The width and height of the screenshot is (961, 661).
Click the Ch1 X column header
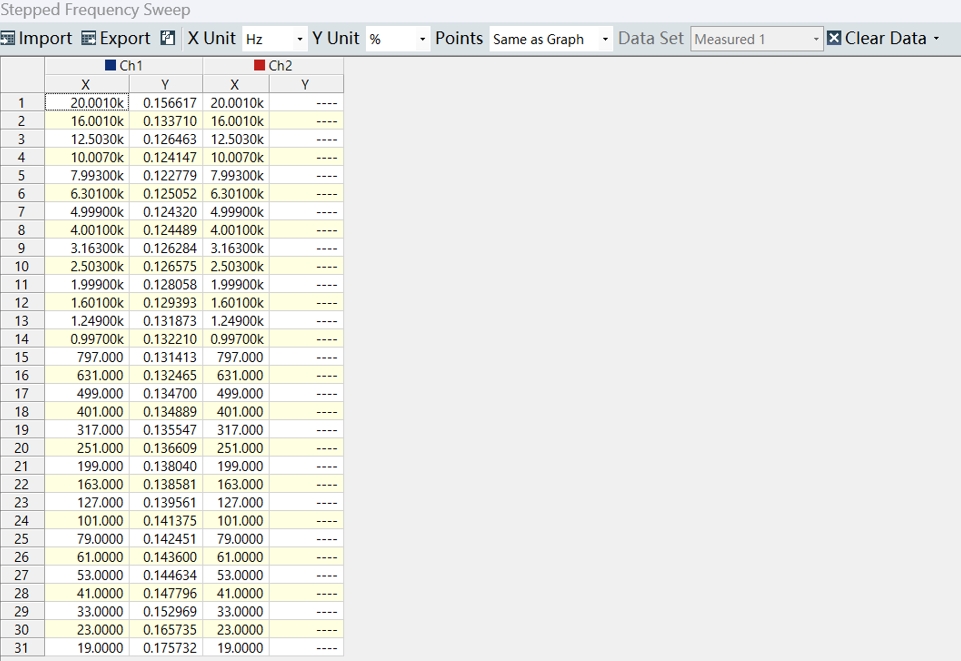coord(86,85)
